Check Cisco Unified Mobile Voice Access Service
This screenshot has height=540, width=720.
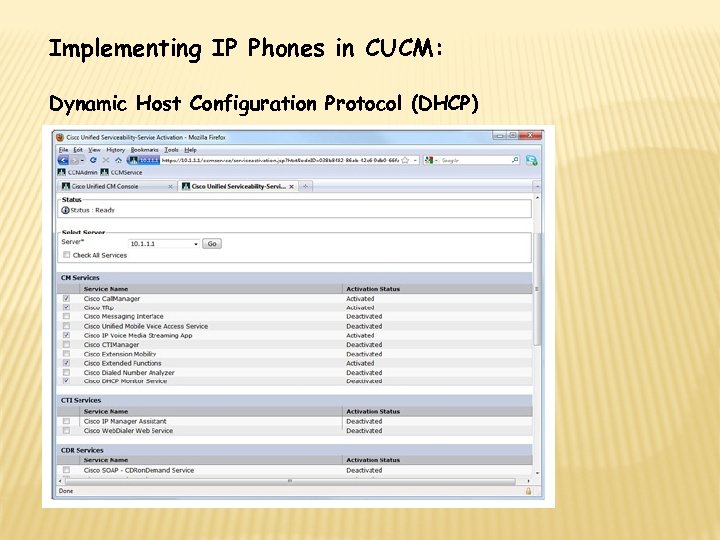pos(66,326)
